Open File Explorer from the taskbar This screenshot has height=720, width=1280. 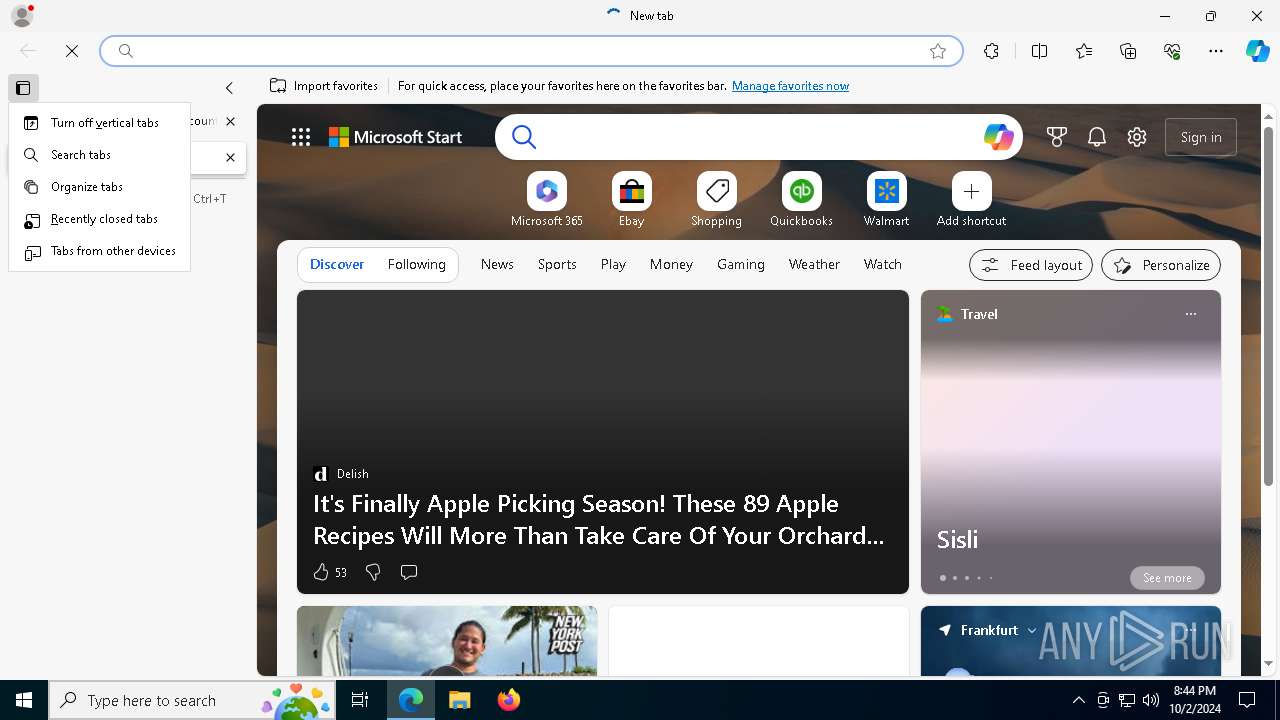(460, 700)
